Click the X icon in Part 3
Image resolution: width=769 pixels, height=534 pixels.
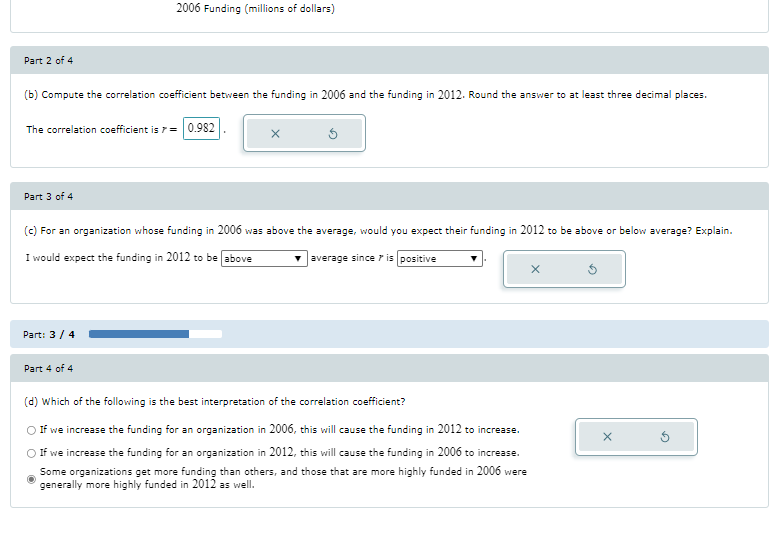[536, 269]
